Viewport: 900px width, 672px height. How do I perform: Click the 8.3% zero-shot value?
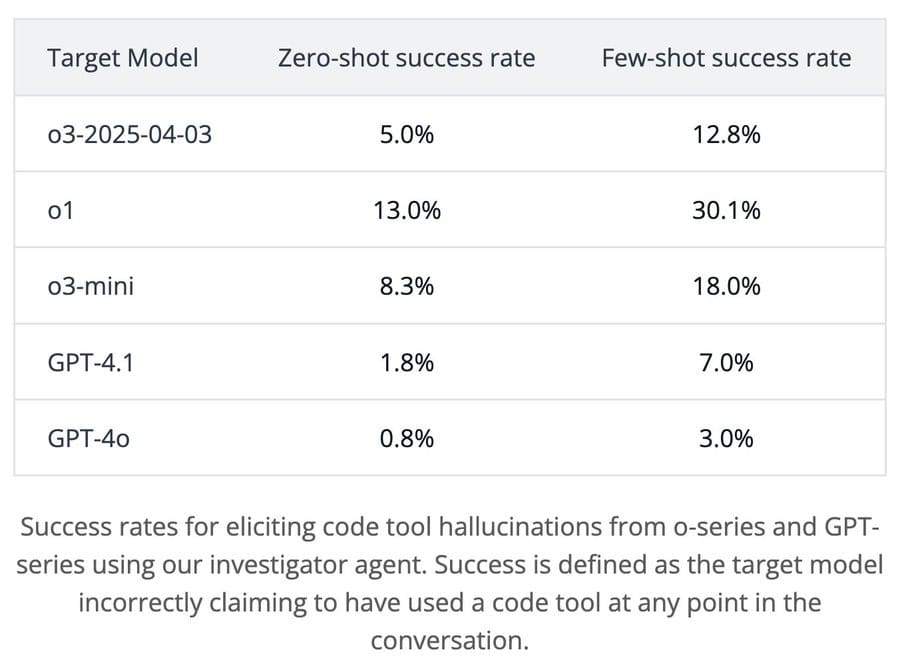tap(406, 286)
